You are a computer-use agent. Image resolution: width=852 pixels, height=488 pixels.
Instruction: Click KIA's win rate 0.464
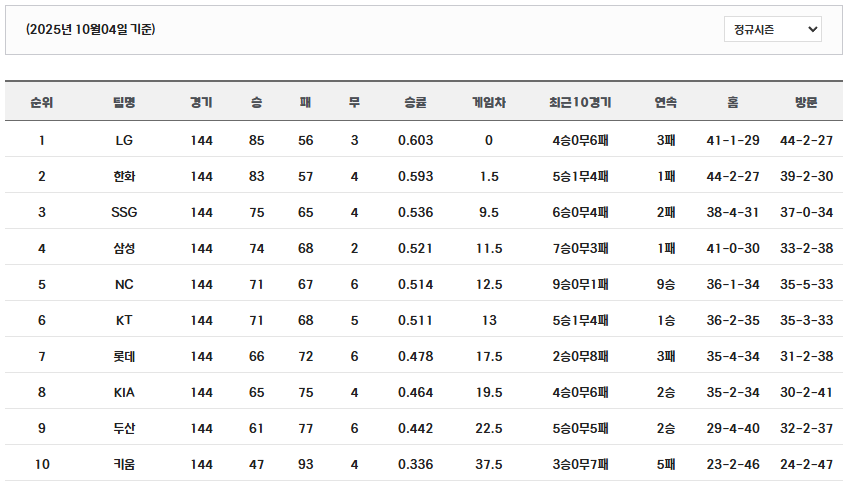click(x=415, y=392)
